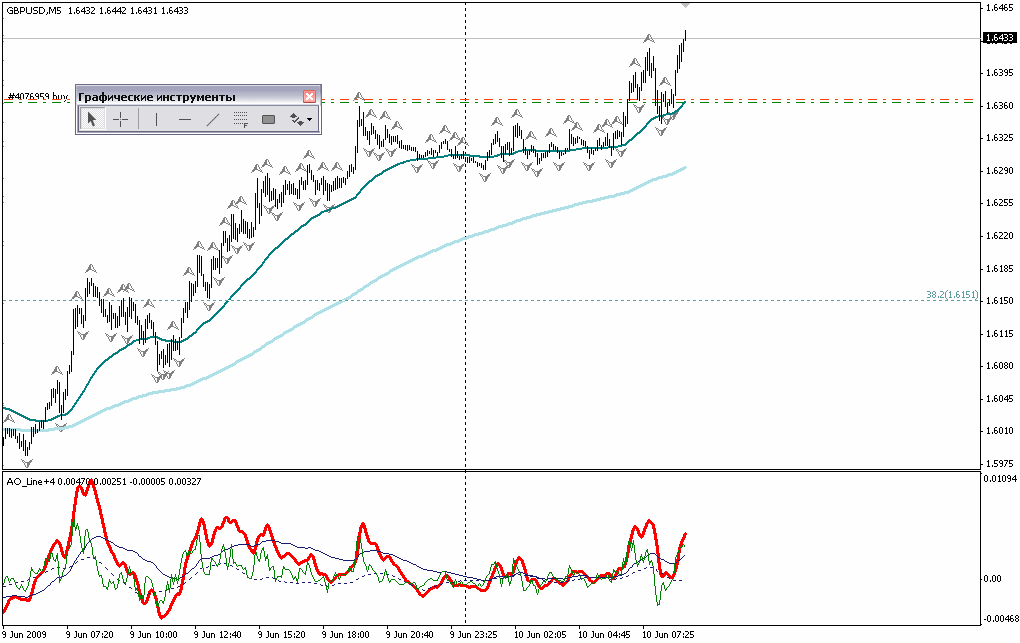Click the 1.6150 price scale label

(999, 301)
